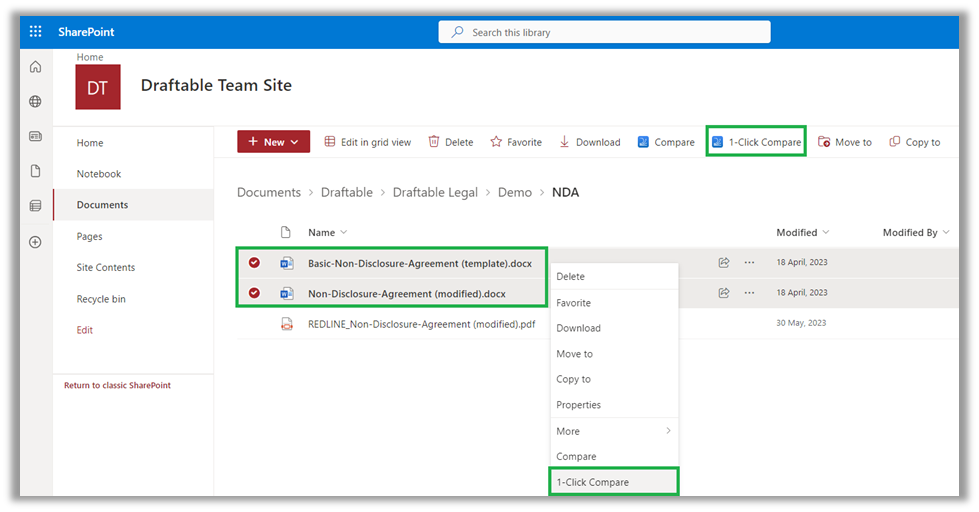Deselect Basic-Non-Disclosure-Agreement (template).docx checkmark

point(254,262)
